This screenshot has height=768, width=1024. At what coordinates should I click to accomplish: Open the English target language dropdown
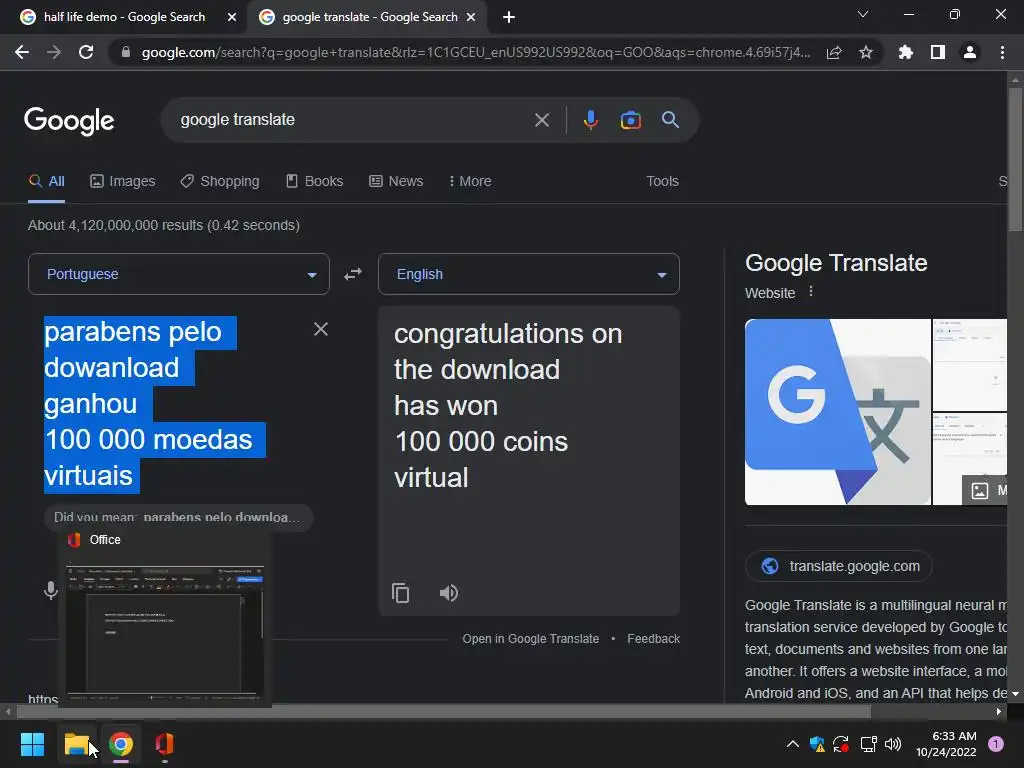[529, 274]
